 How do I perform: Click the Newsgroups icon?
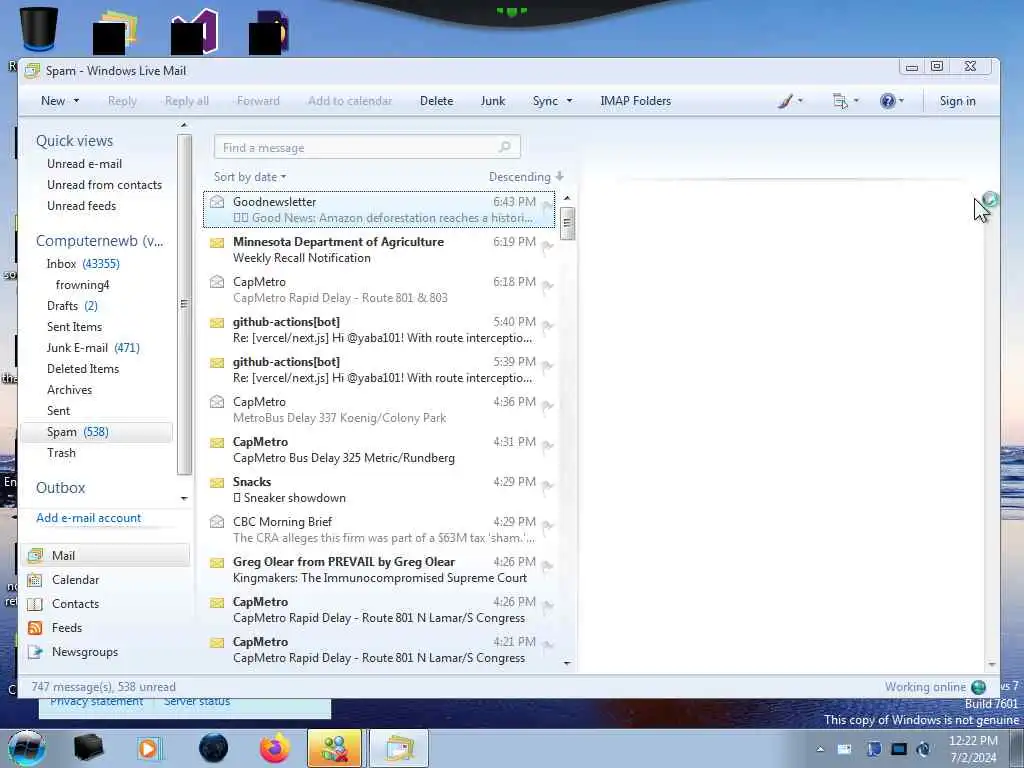pyautogui.click(x=35, y=652)
